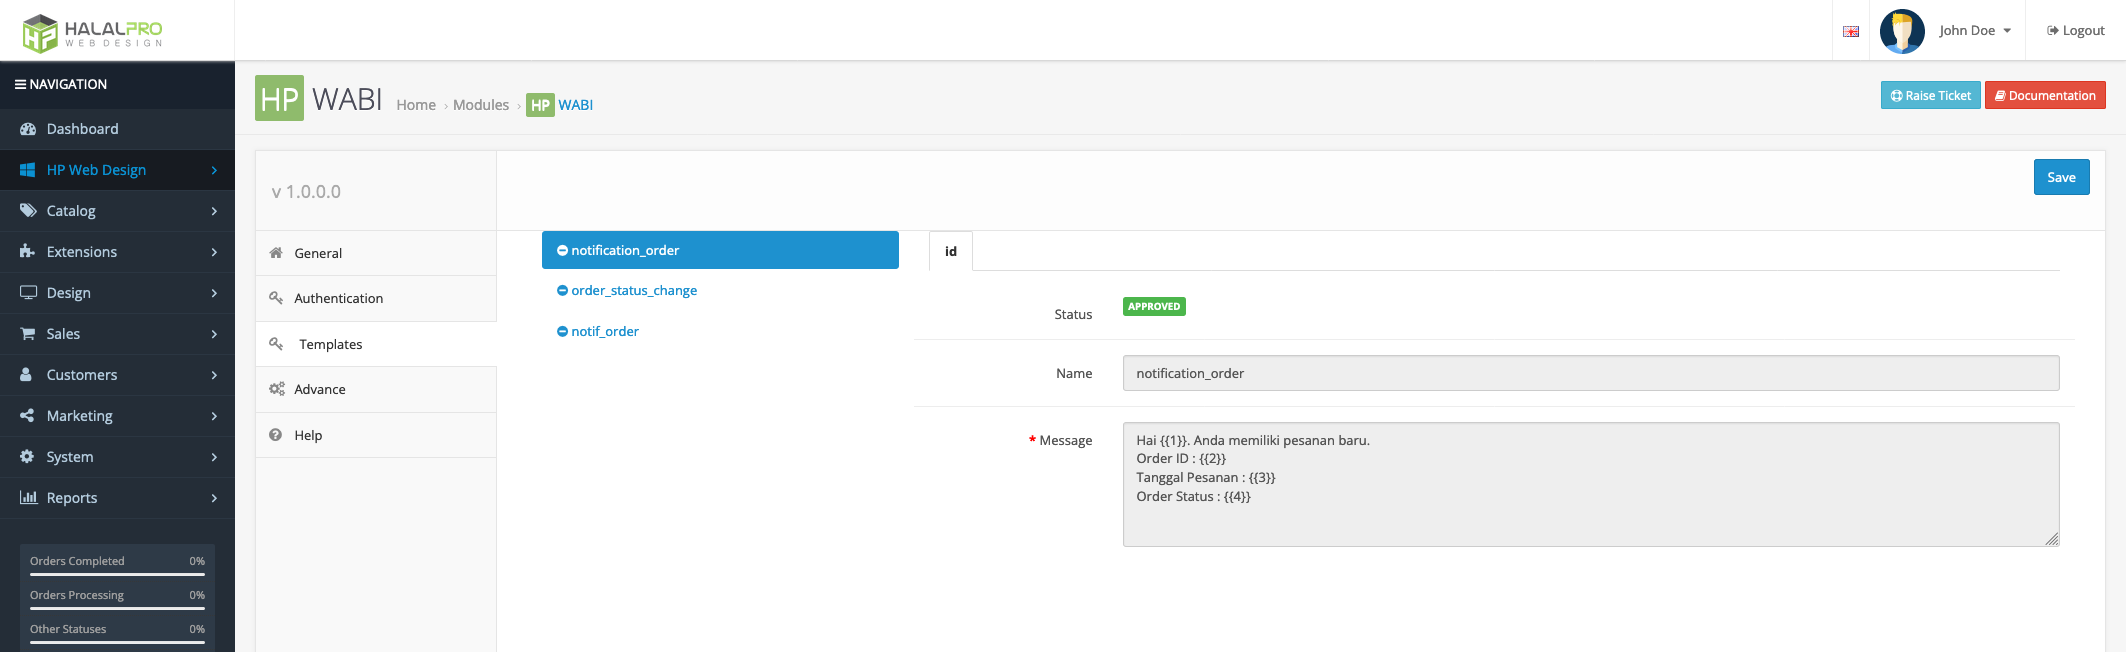Click the blue Save button

point(2061,177)
